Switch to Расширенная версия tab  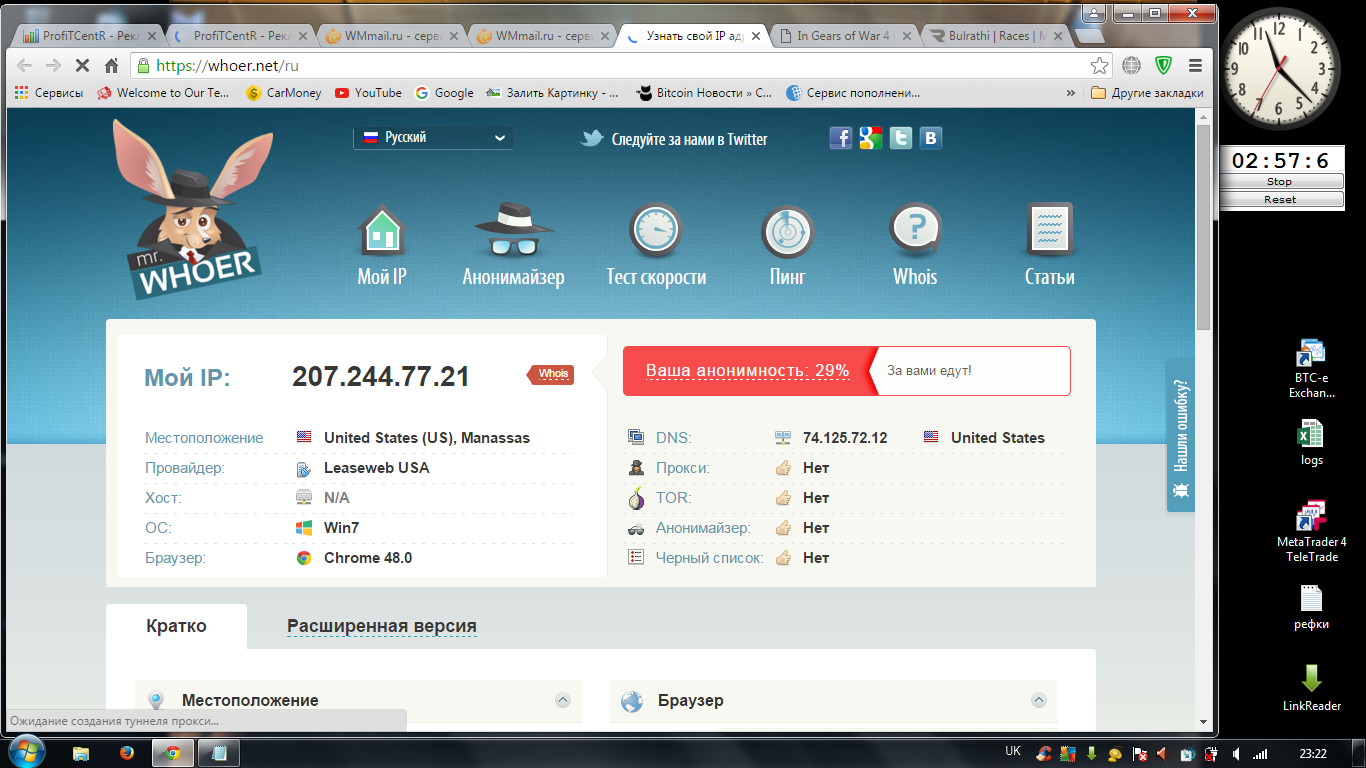click(382, 626)
